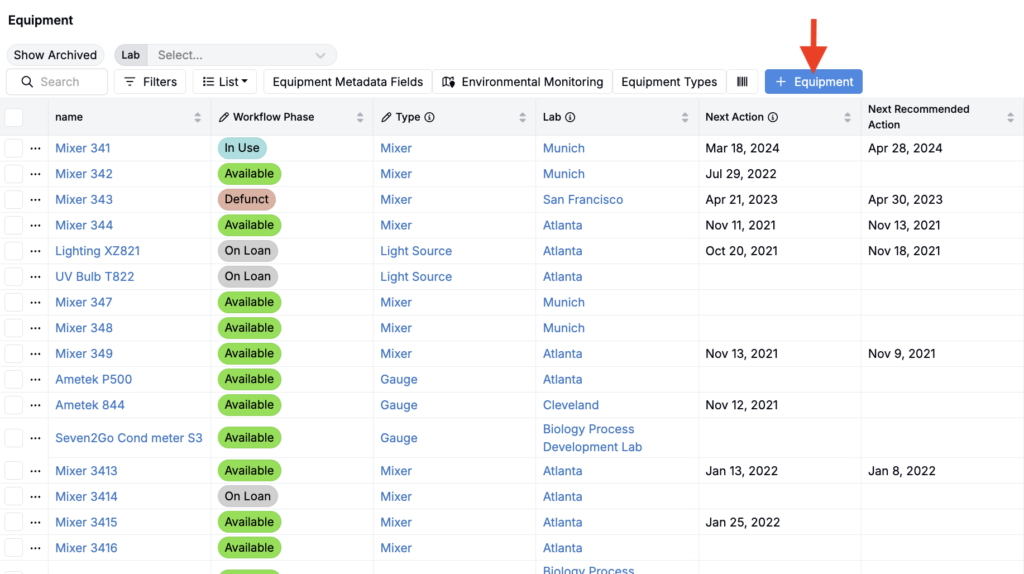The width and height of the screenshot is (1024, 574).
Task: Check the box for Mixer 343 row
Action: (x=14, y=200)
